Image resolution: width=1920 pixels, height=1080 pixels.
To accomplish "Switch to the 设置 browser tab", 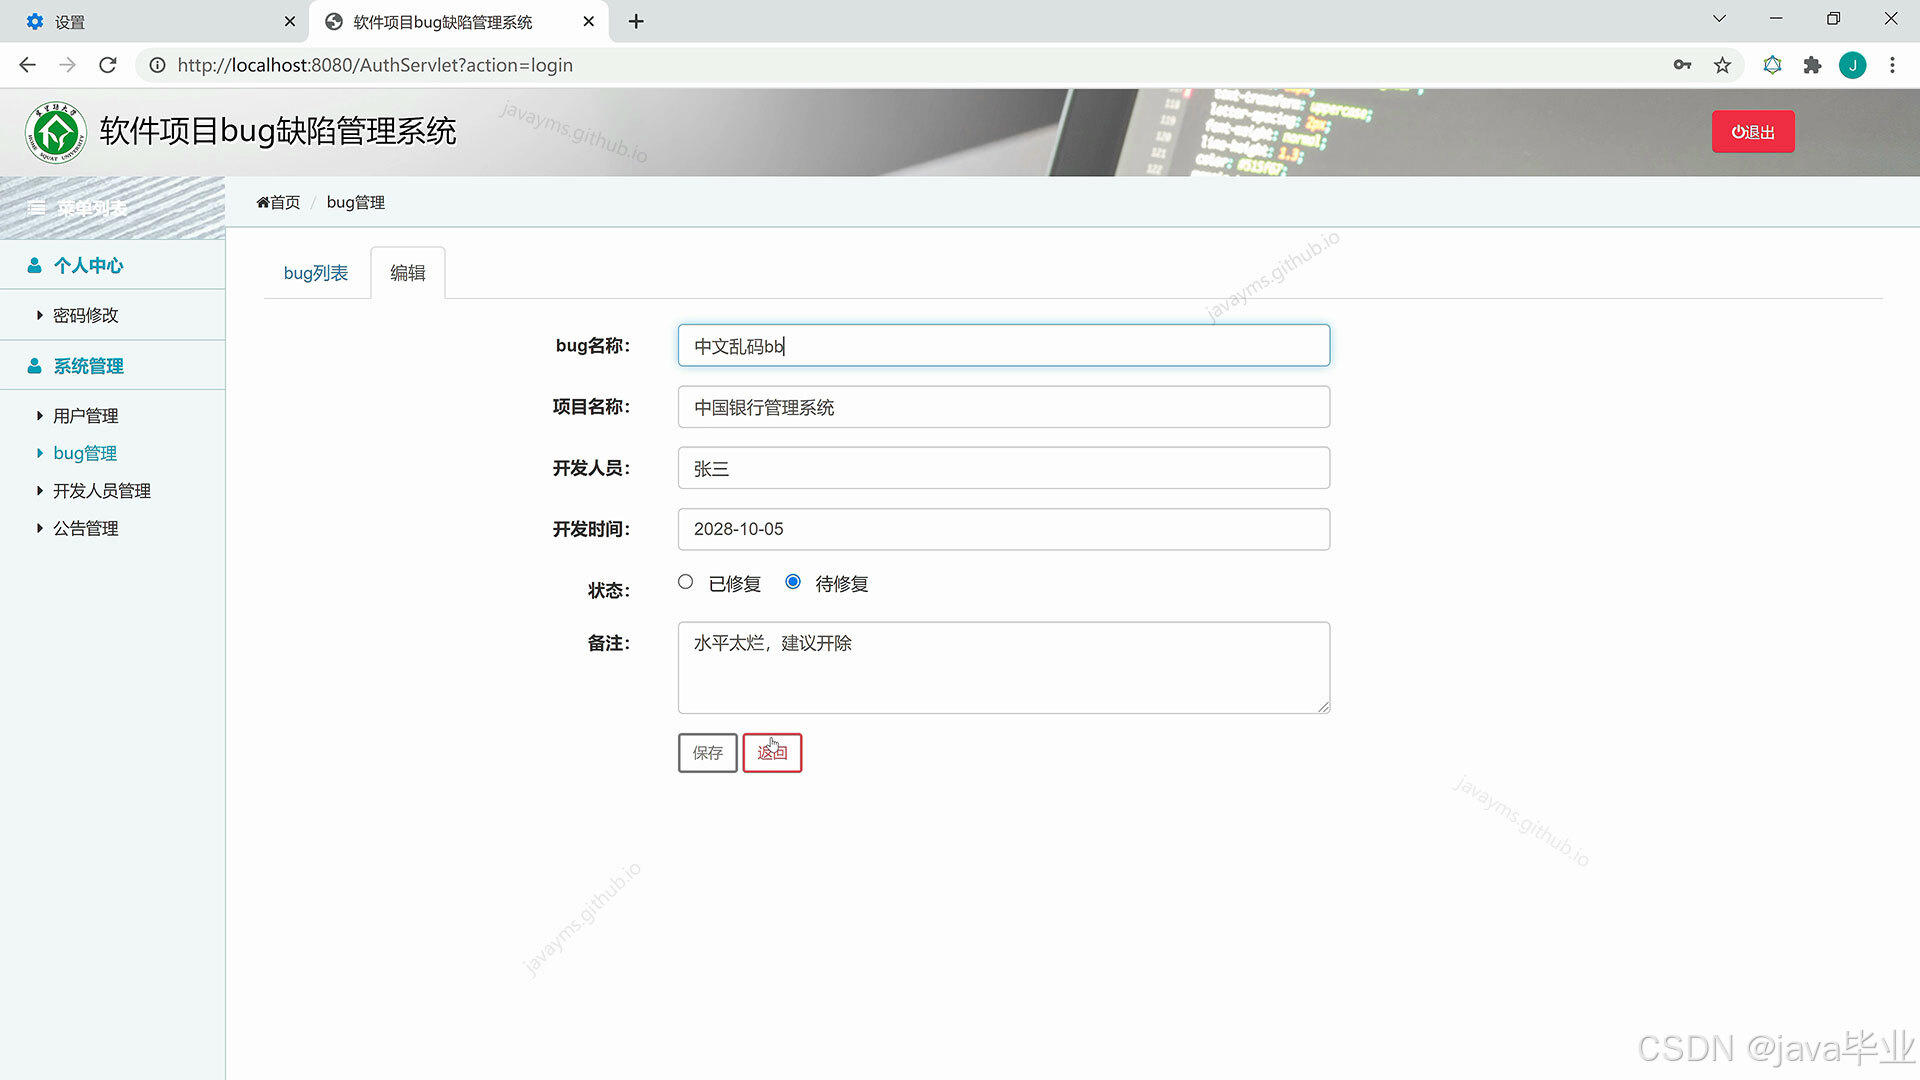I will pyautogui.click(x=155, y=21).
